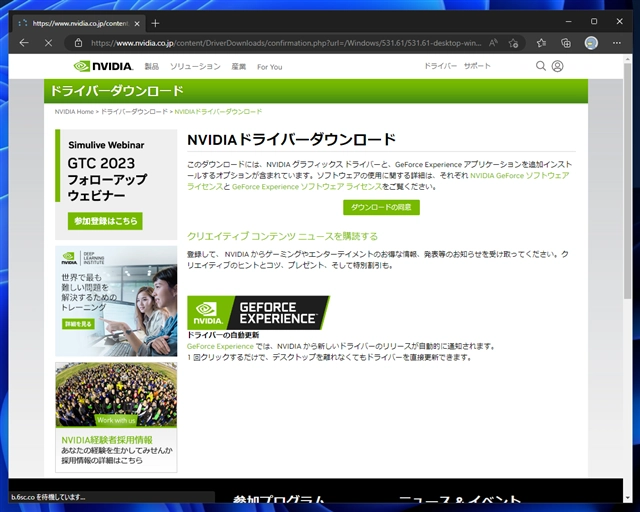Open the browser settings and more menu
This screenshot has width=640, height=512.
click(x=617, y=43)
